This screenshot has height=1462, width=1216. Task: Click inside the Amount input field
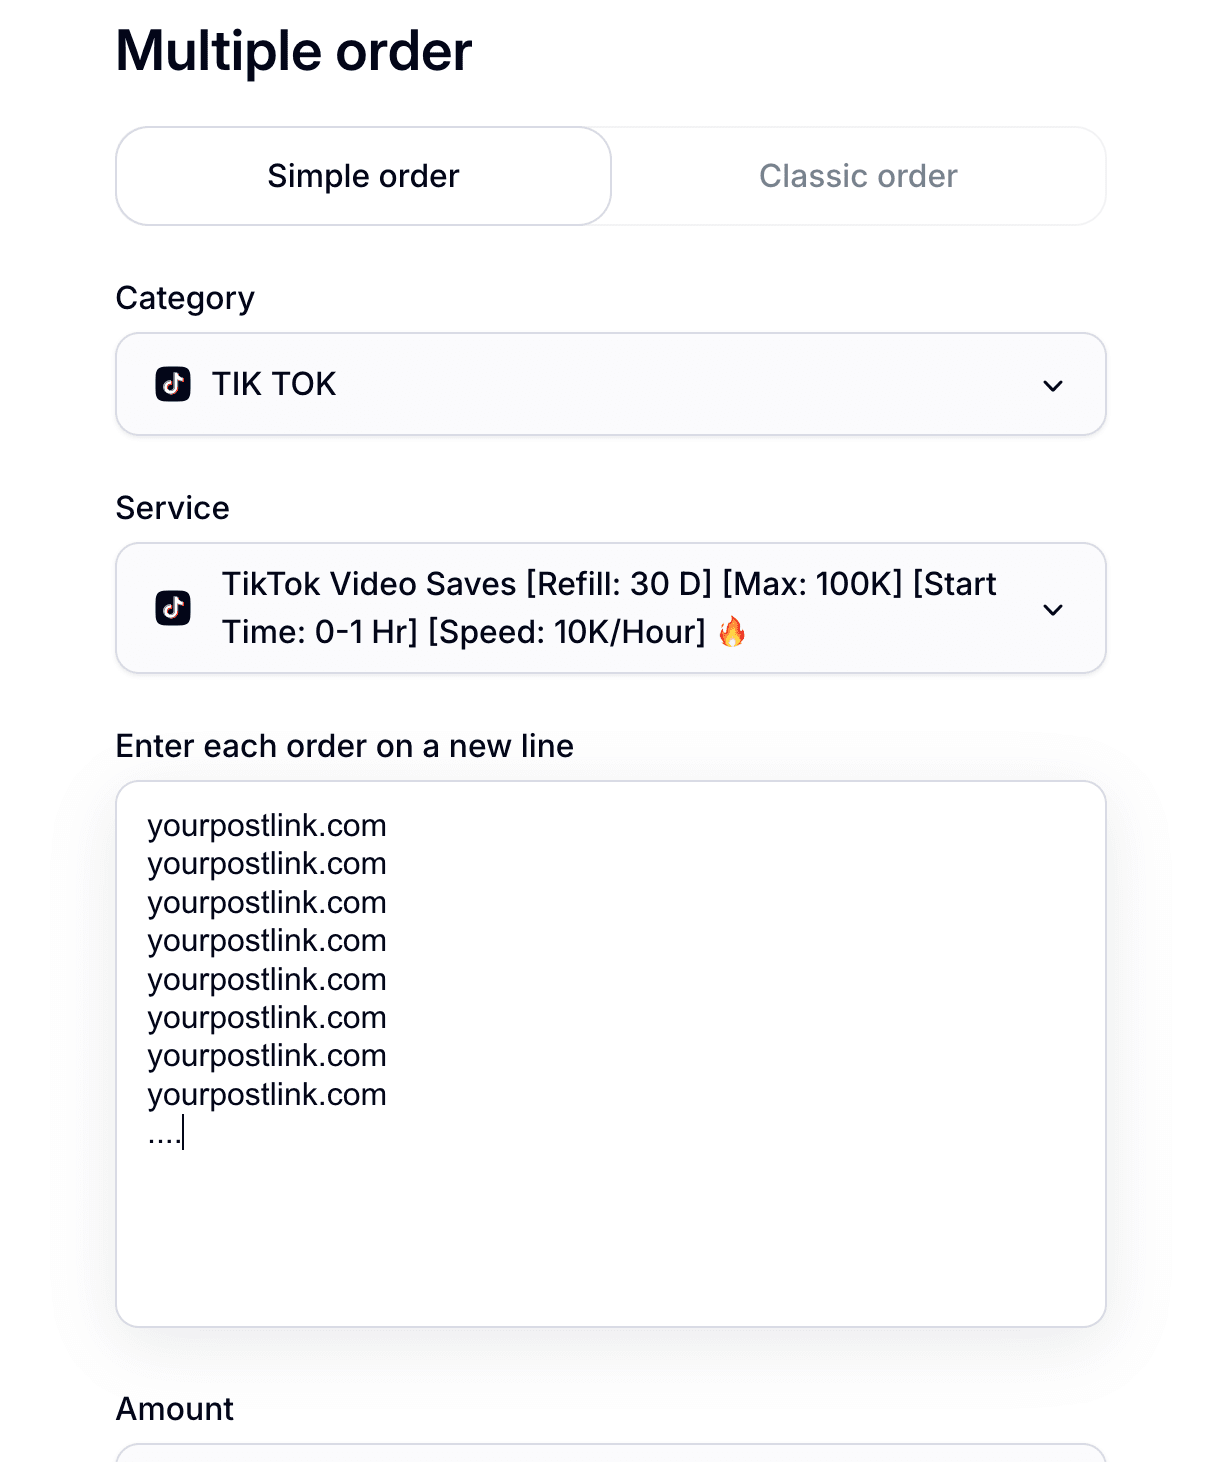coord(610,1455)
